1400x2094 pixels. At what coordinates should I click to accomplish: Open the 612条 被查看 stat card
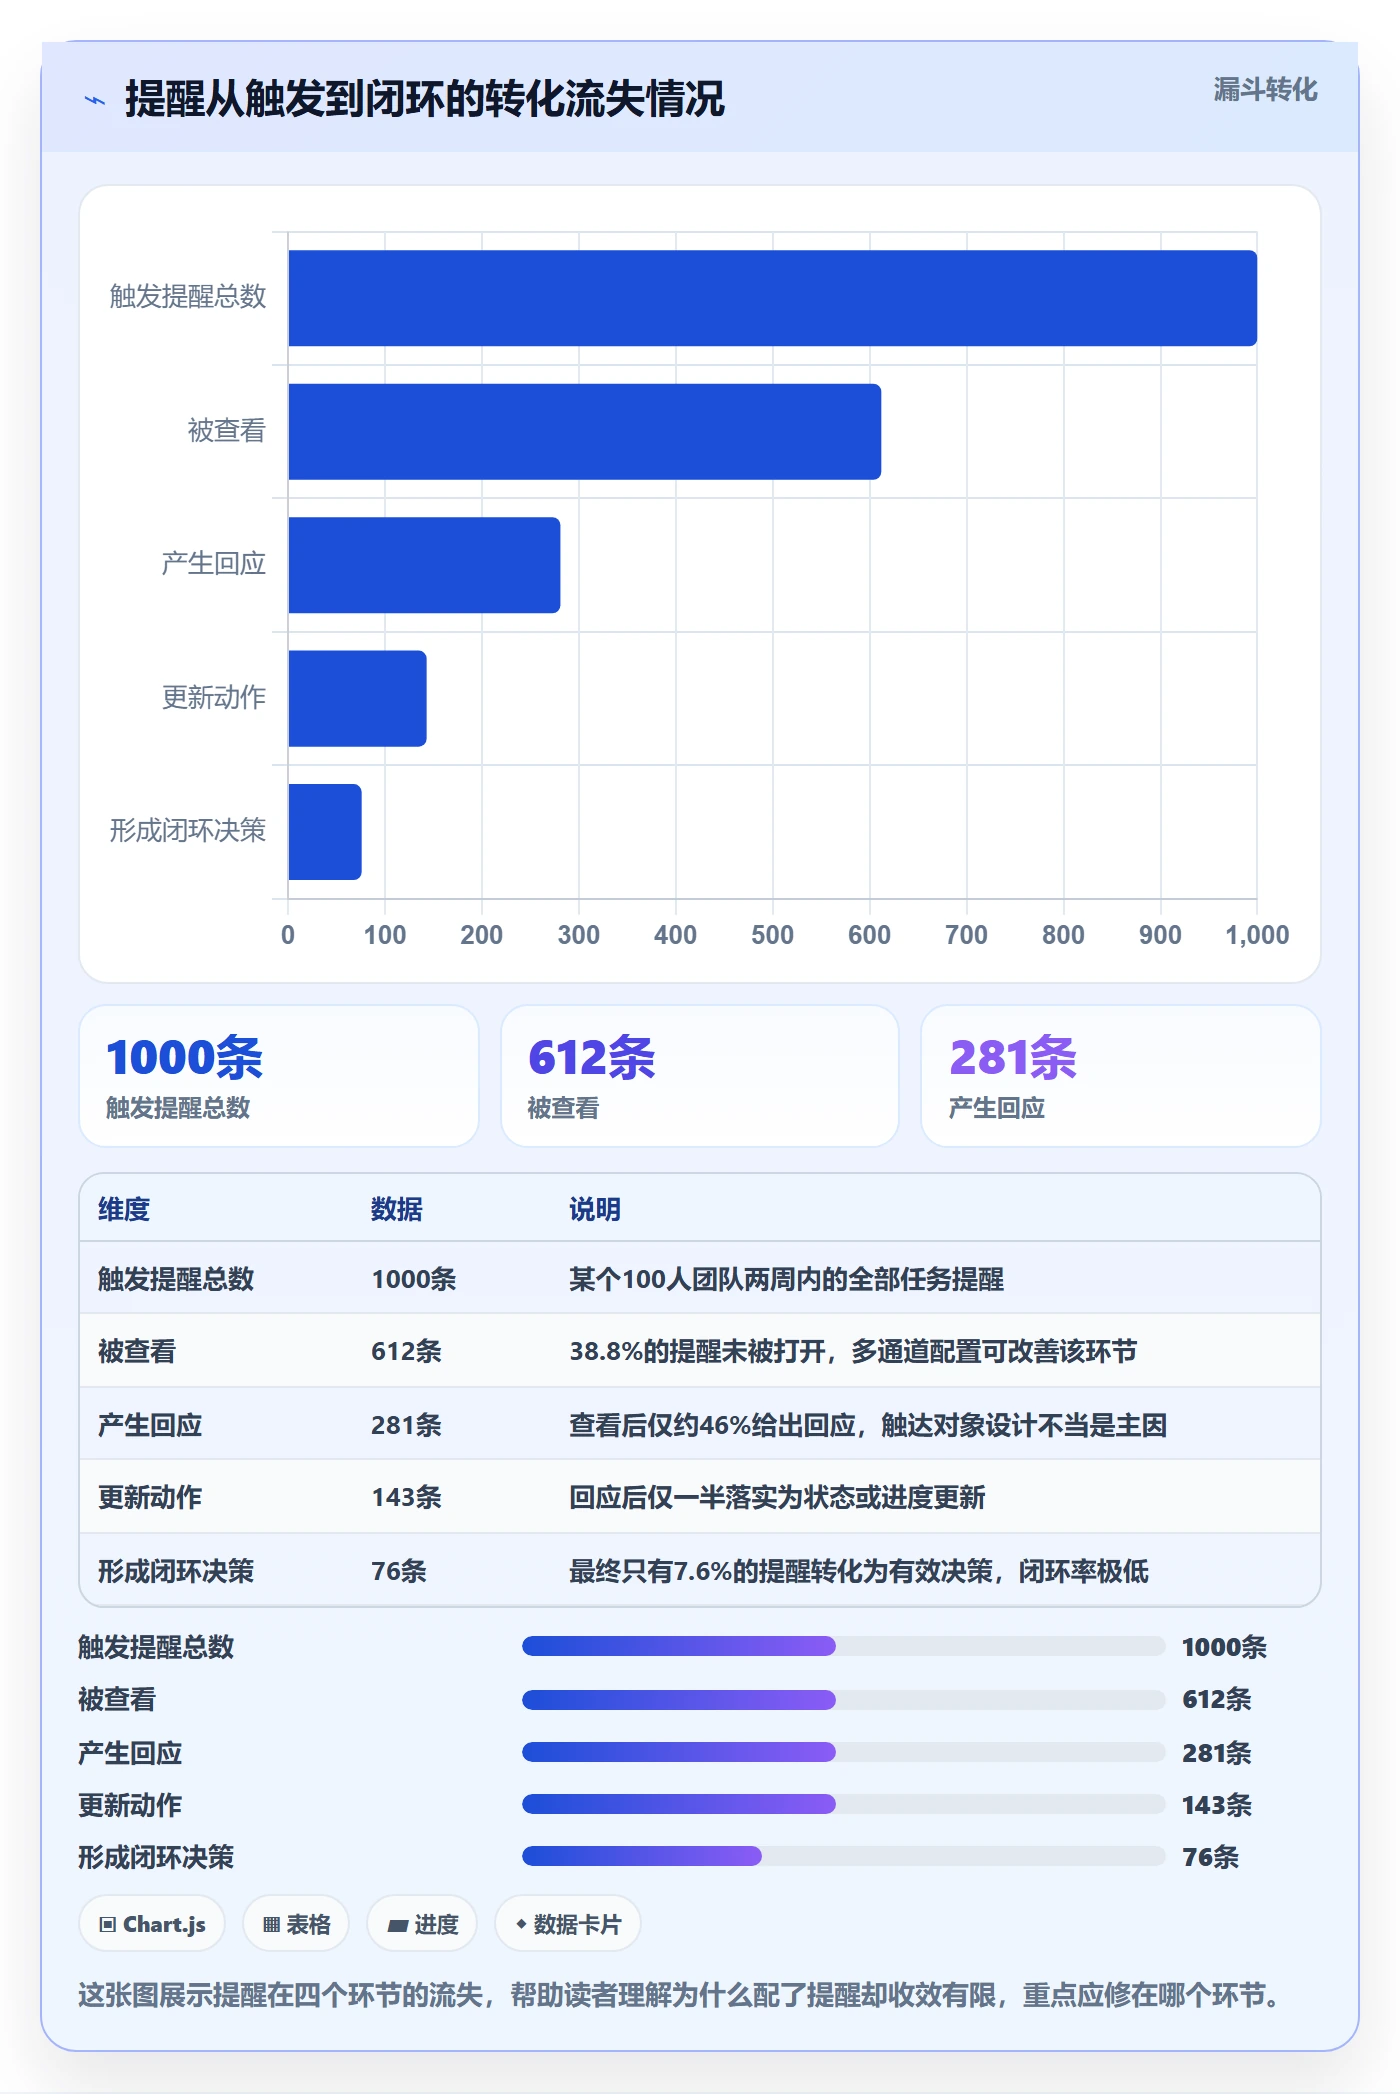pyautogui.click(x=700, y=1076)
